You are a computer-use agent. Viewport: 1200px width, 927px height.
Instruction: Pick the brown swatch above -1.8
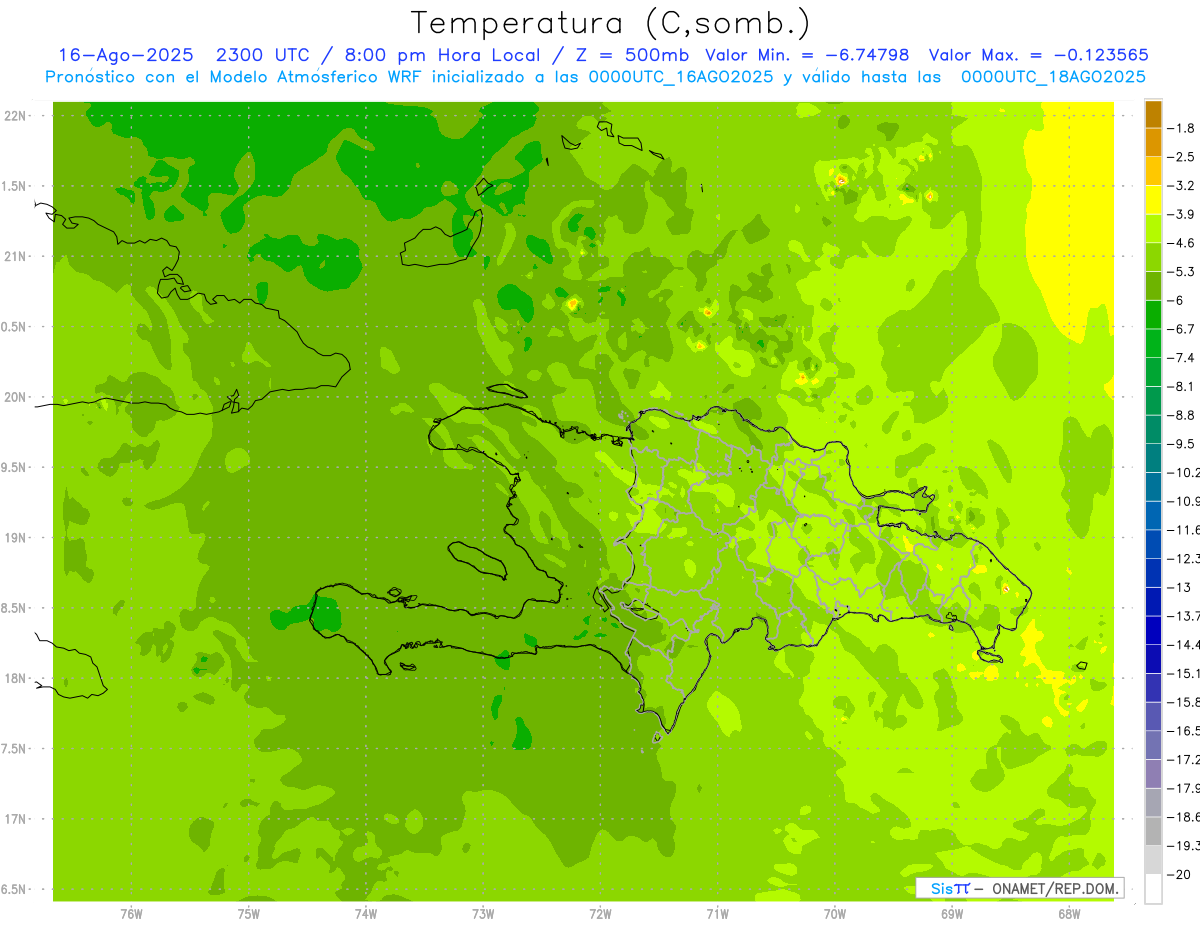click(x=1153, y=114)
